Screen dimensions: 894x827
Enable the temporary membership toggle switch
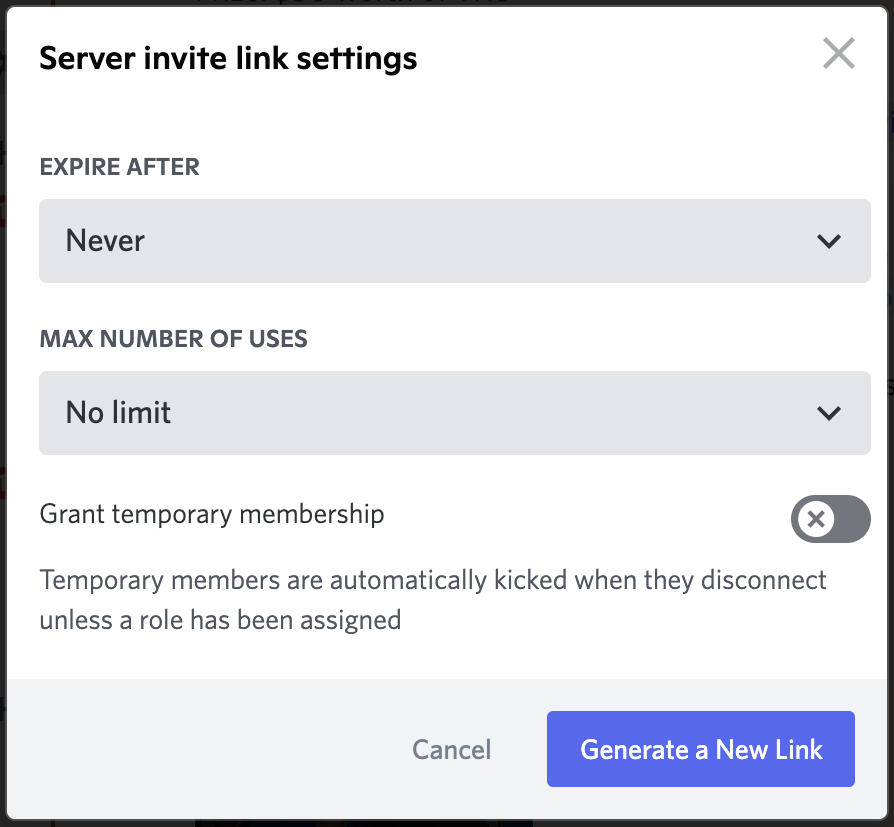(830, 519)
